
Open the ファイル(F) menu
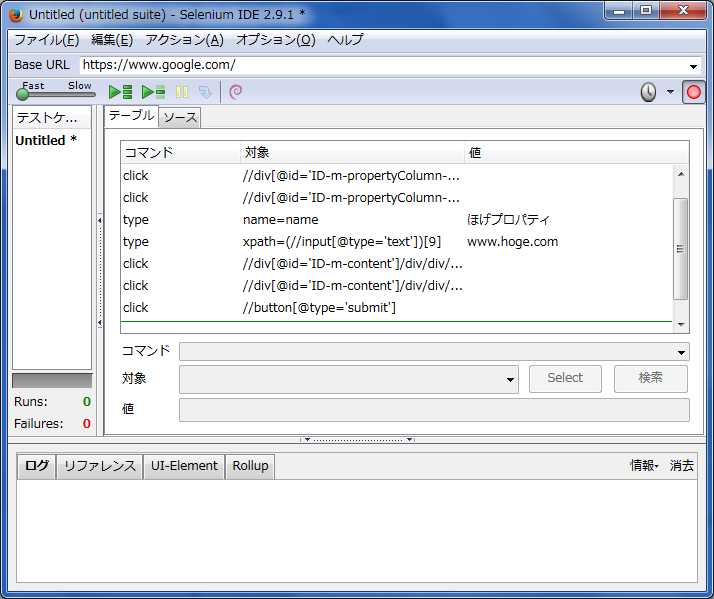(46, 40)
